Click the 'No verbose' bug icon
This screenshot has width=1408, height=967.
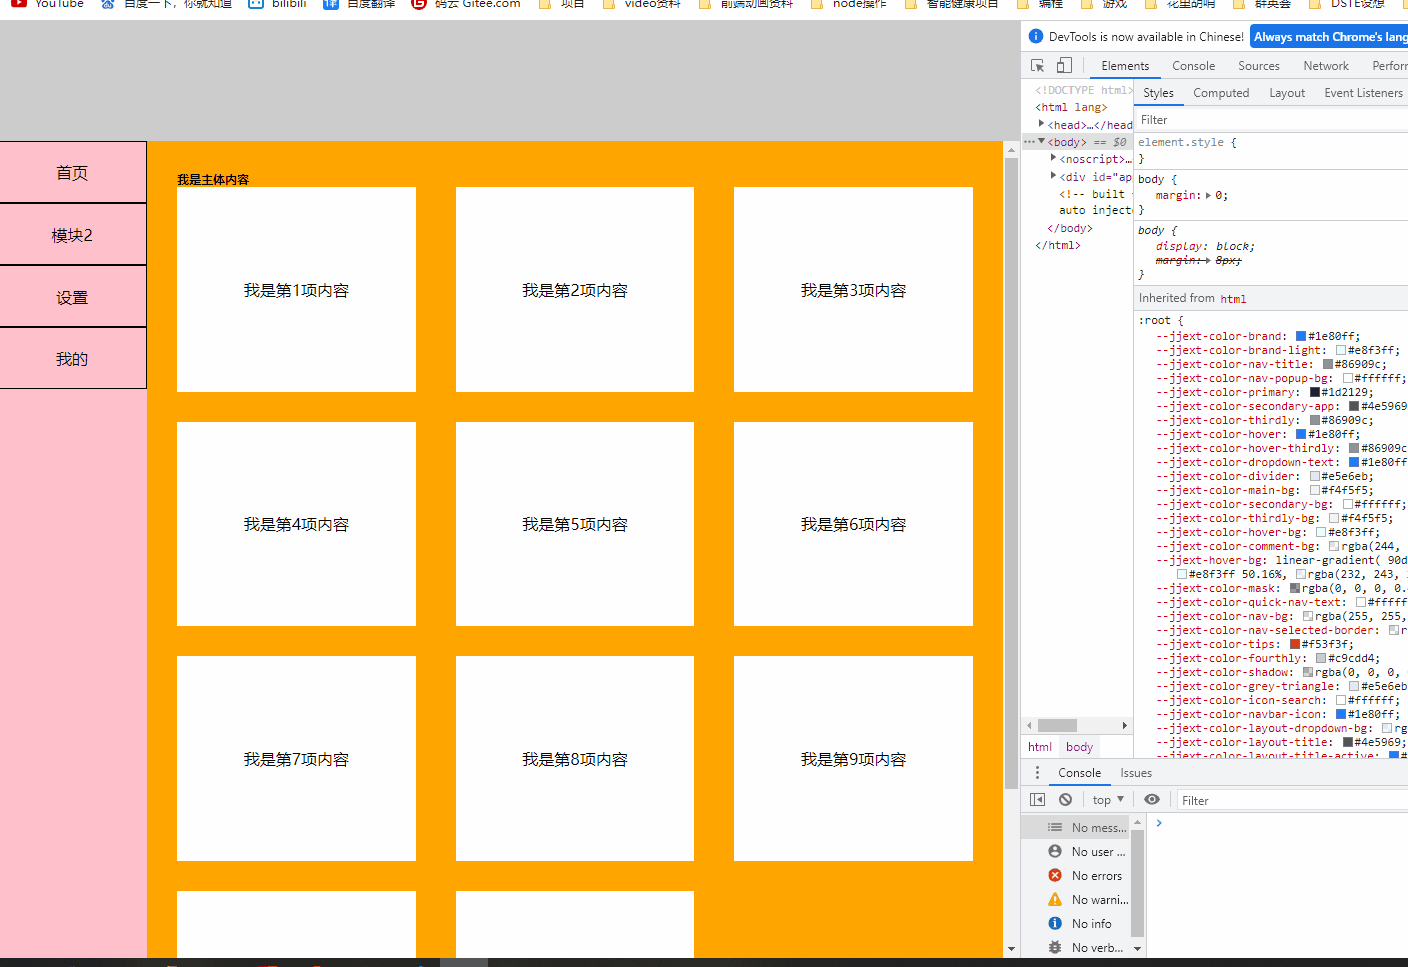pos(1055,947)
